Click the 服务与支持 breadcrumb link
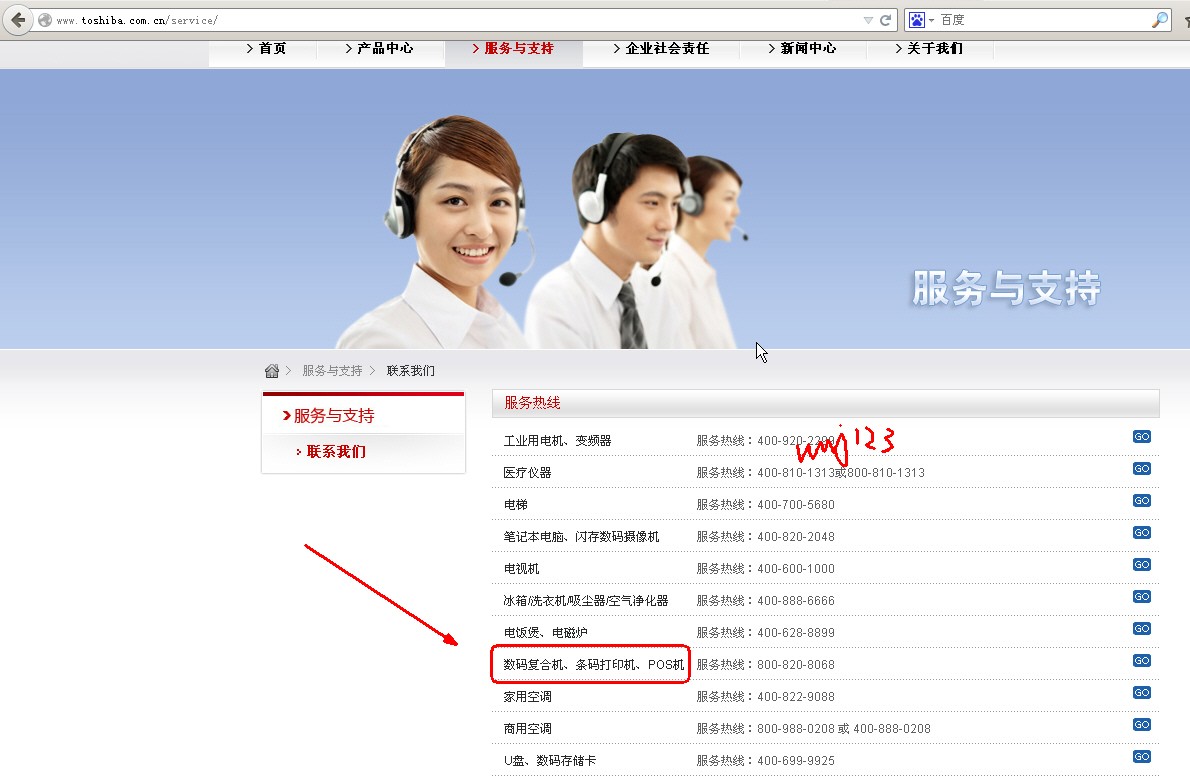The image size is (1190, 781). pos(332,371)
